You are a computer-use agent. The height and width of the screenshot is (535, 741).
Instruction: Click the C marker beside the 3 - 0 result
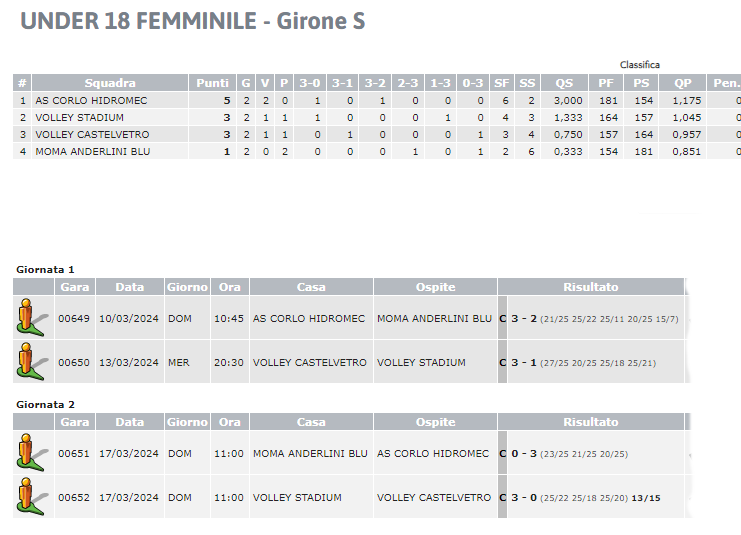(x=502, y=498)
